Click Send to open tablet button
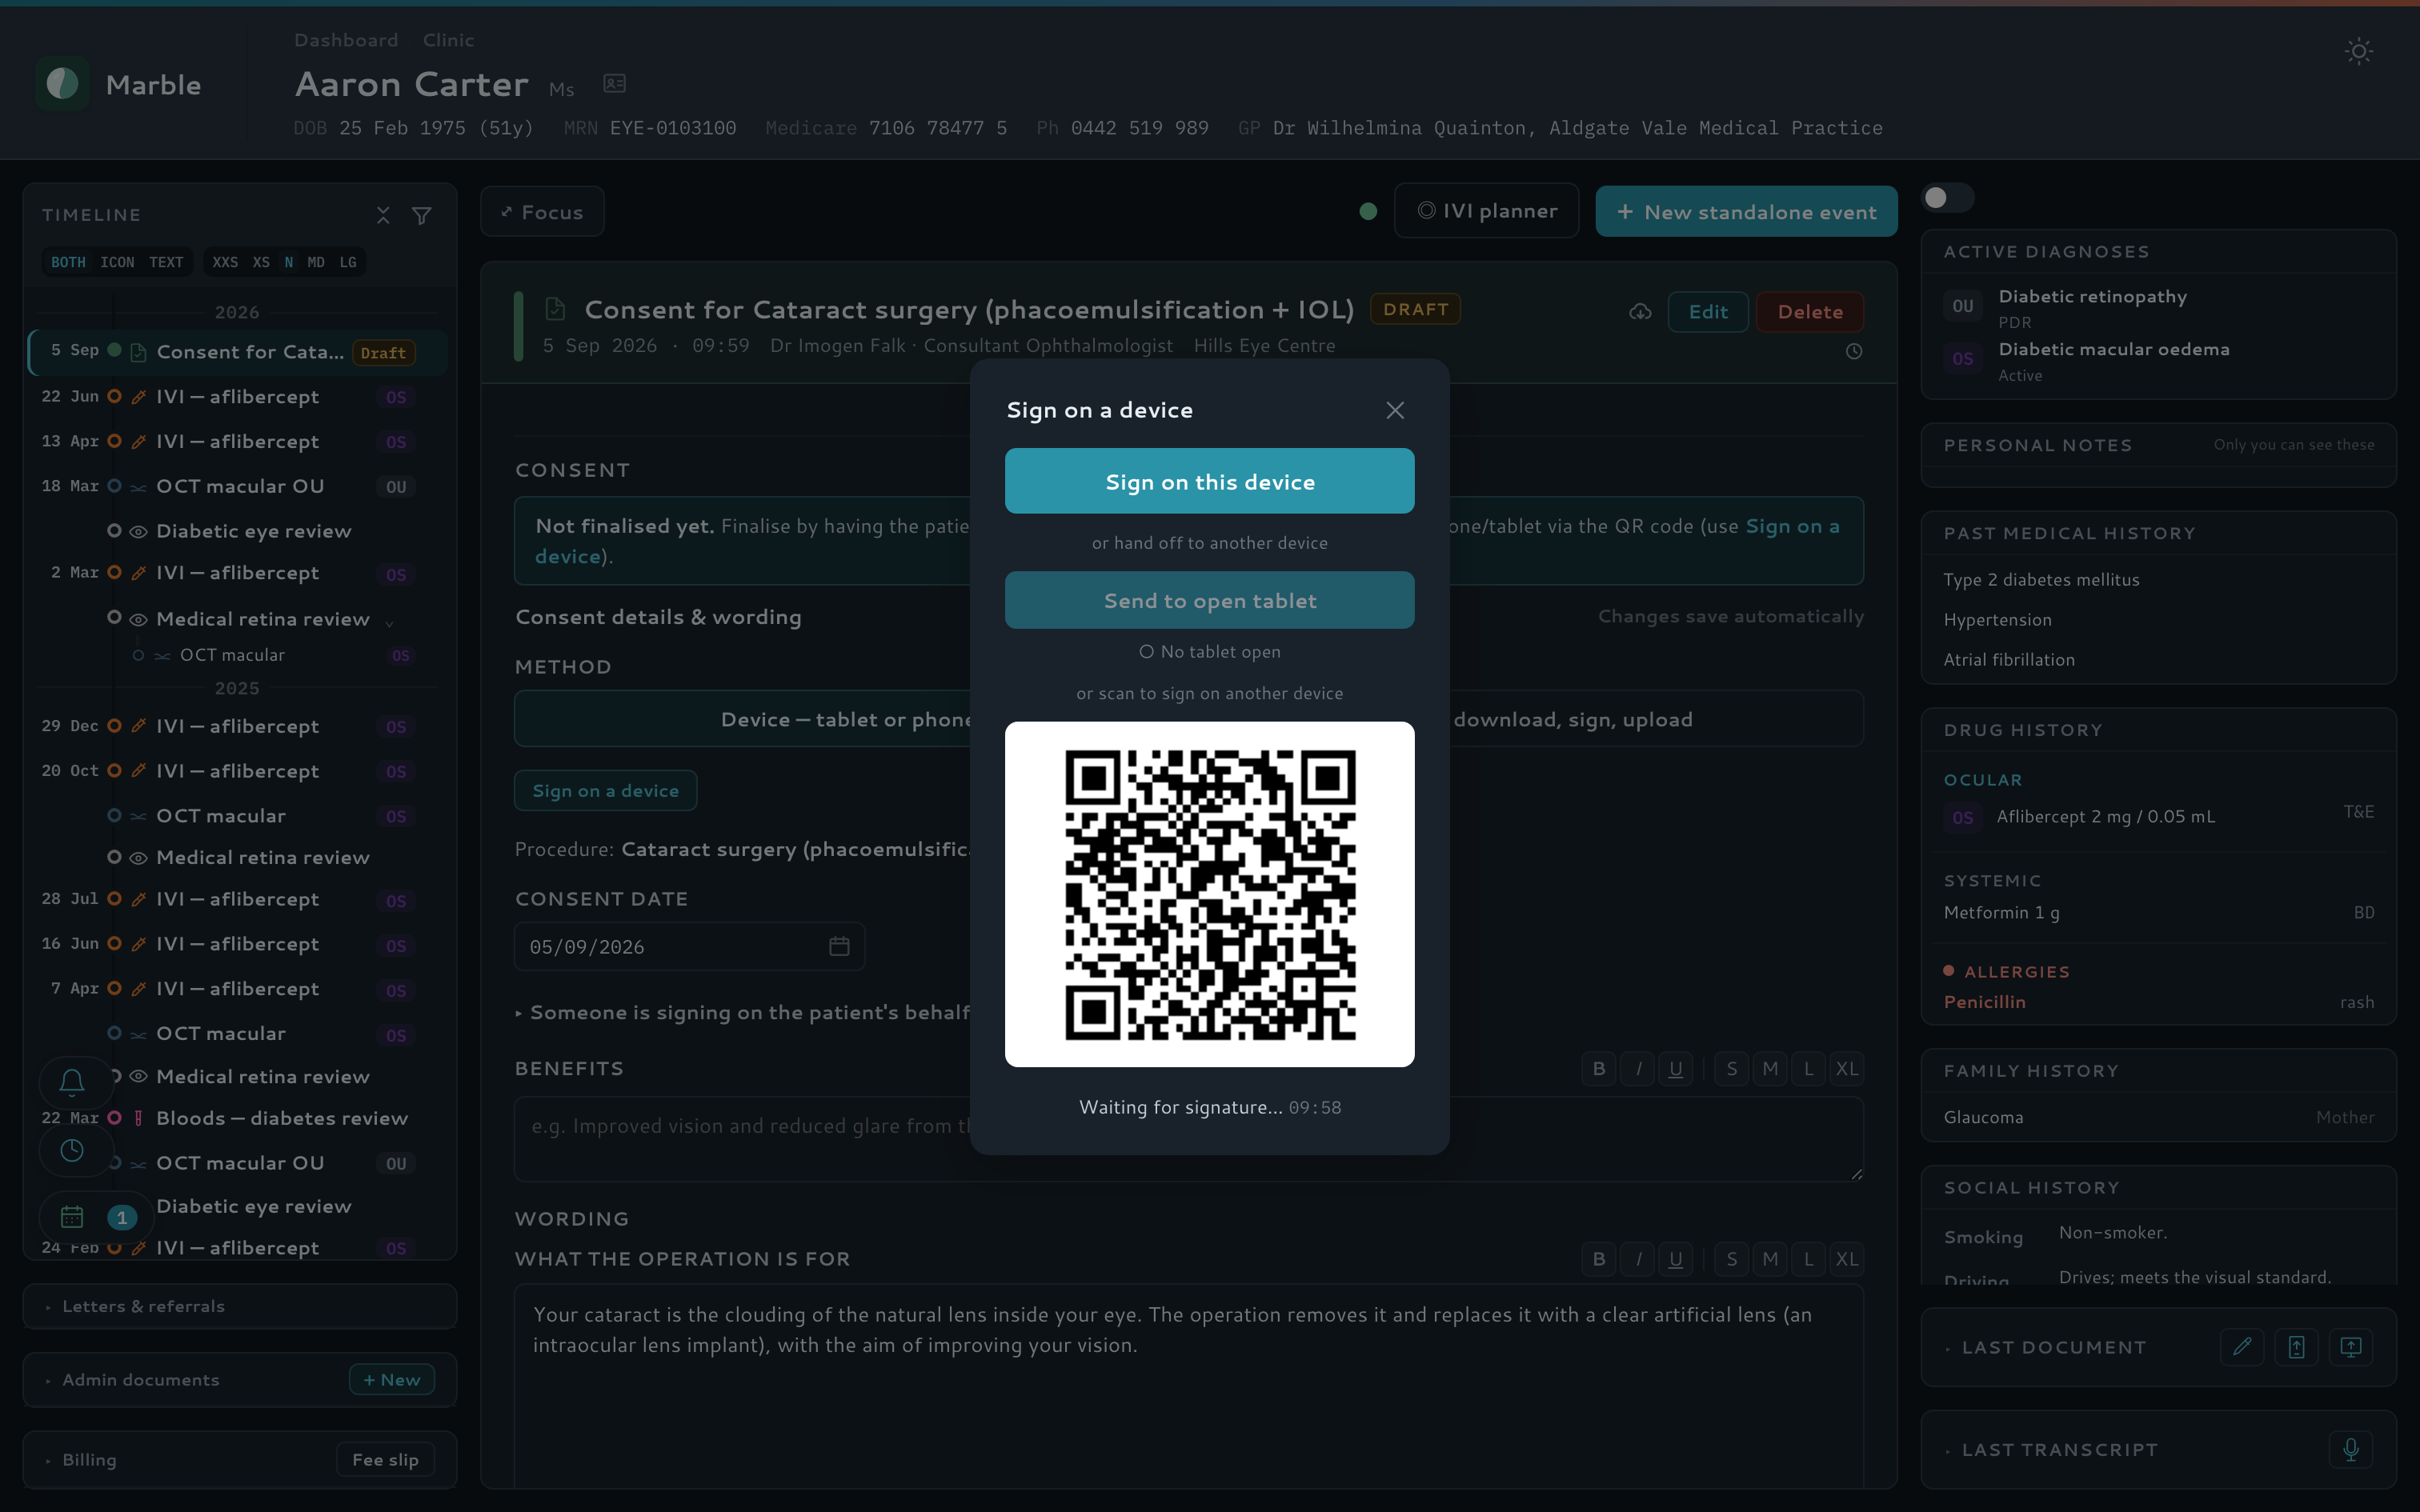Image resolution: width=2420 pixels, height=1512 pixels. (1209, 600)
